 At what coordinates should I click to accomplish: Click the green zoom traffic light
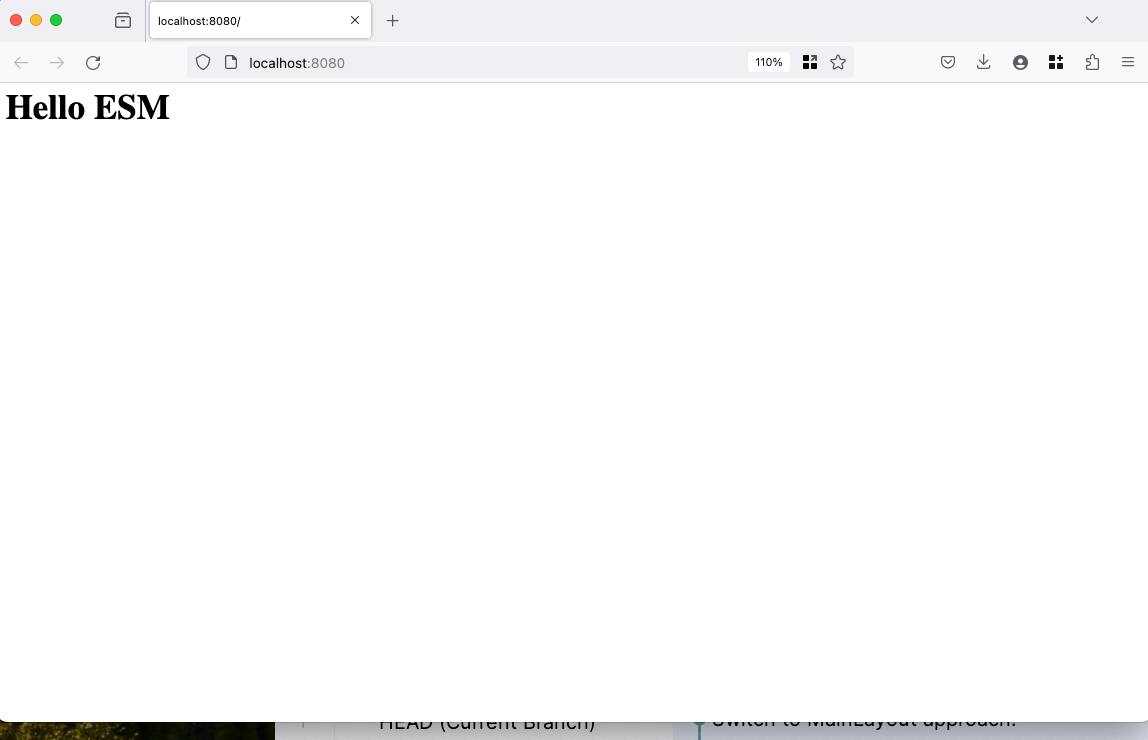57,19
